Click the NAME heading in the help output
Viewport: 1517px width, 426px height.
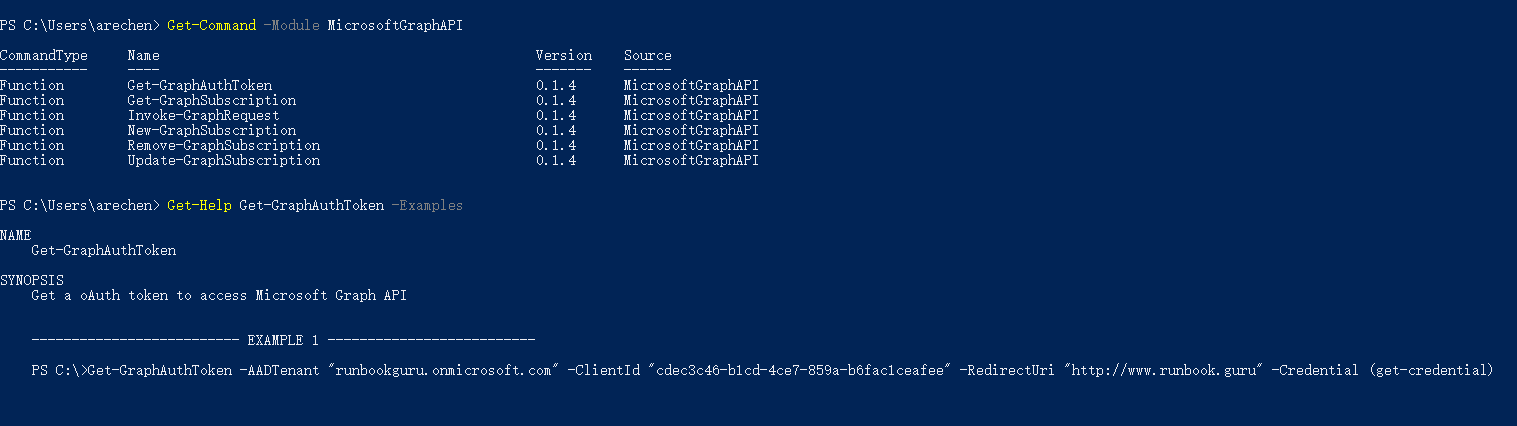click(x=16, y=235)
